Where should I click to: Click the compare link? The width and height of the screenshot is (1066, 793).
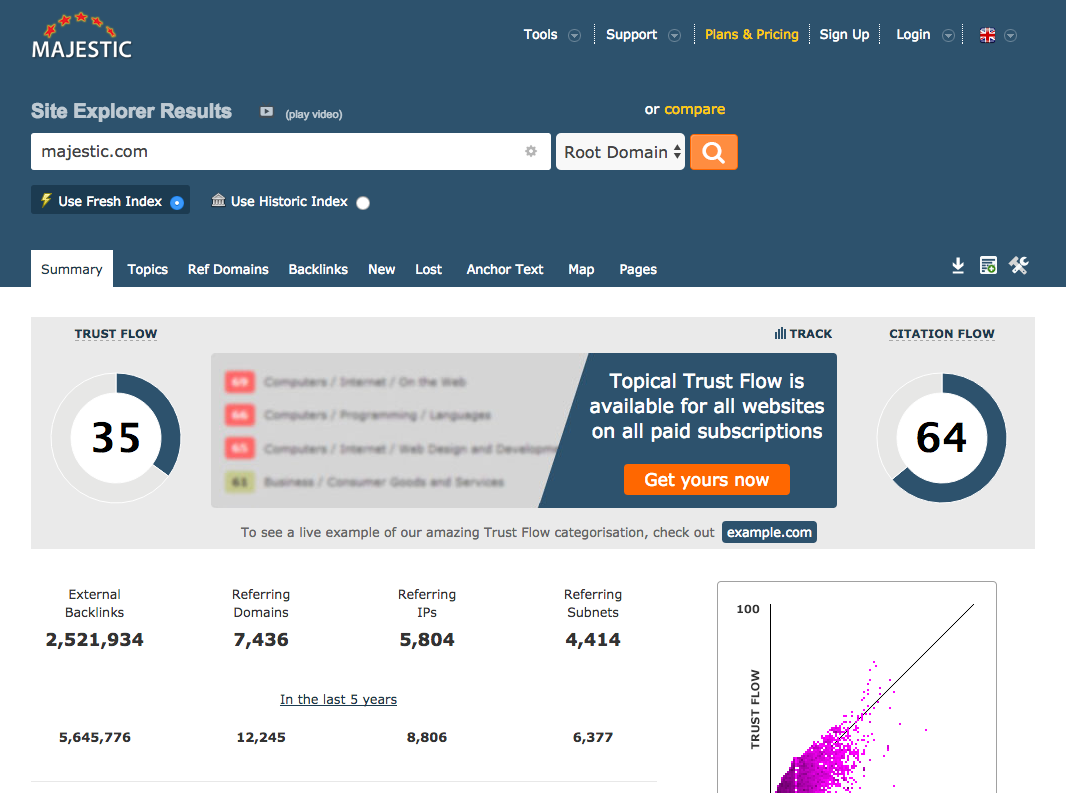695,109
